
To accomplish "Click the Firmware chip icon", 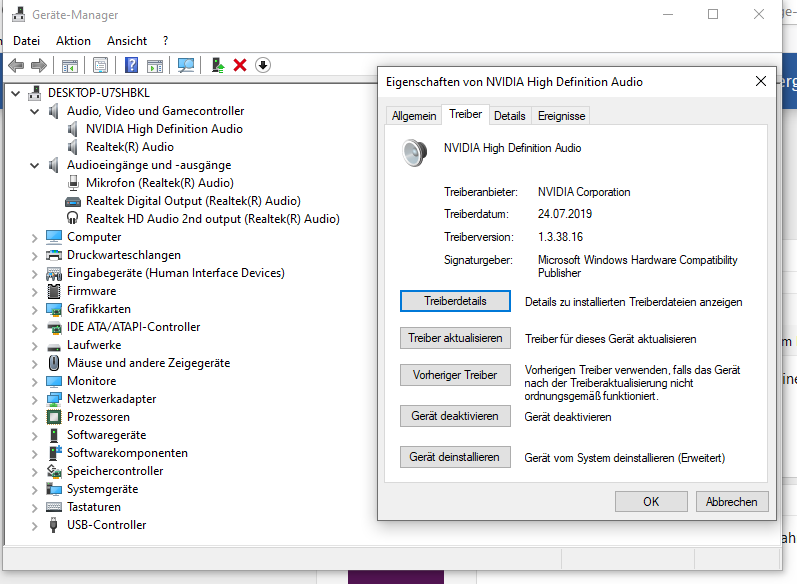I will click(x=54, y=291).
